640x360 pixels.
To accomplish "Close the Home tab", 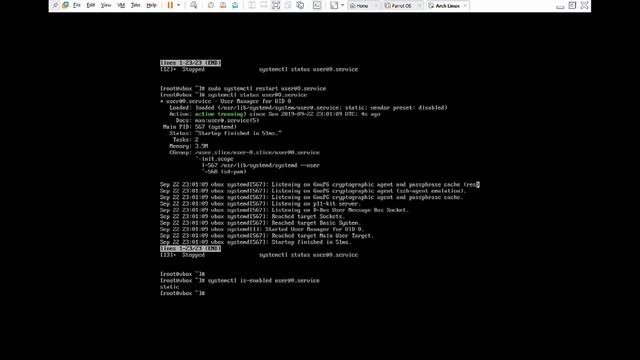I will pyautogui.click(x=376, y=6).
